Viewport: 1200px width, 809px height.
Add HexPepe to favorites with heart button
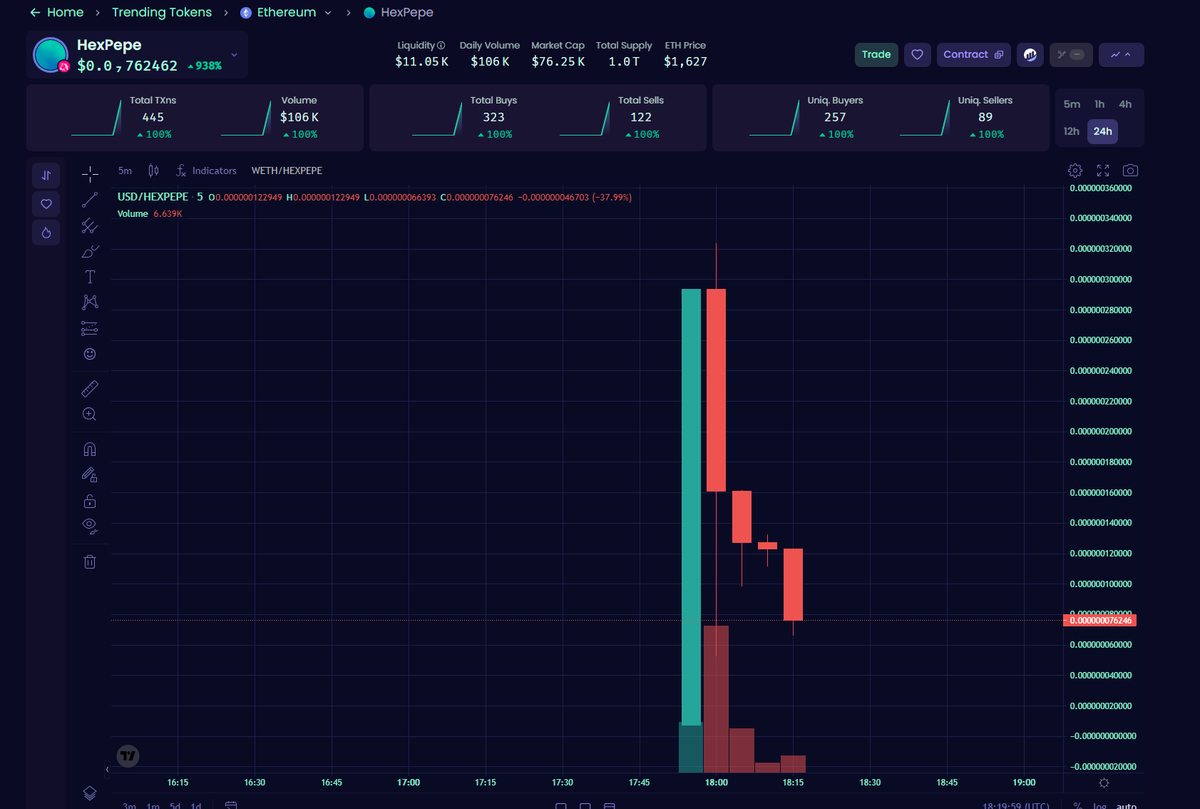[918, 55]
